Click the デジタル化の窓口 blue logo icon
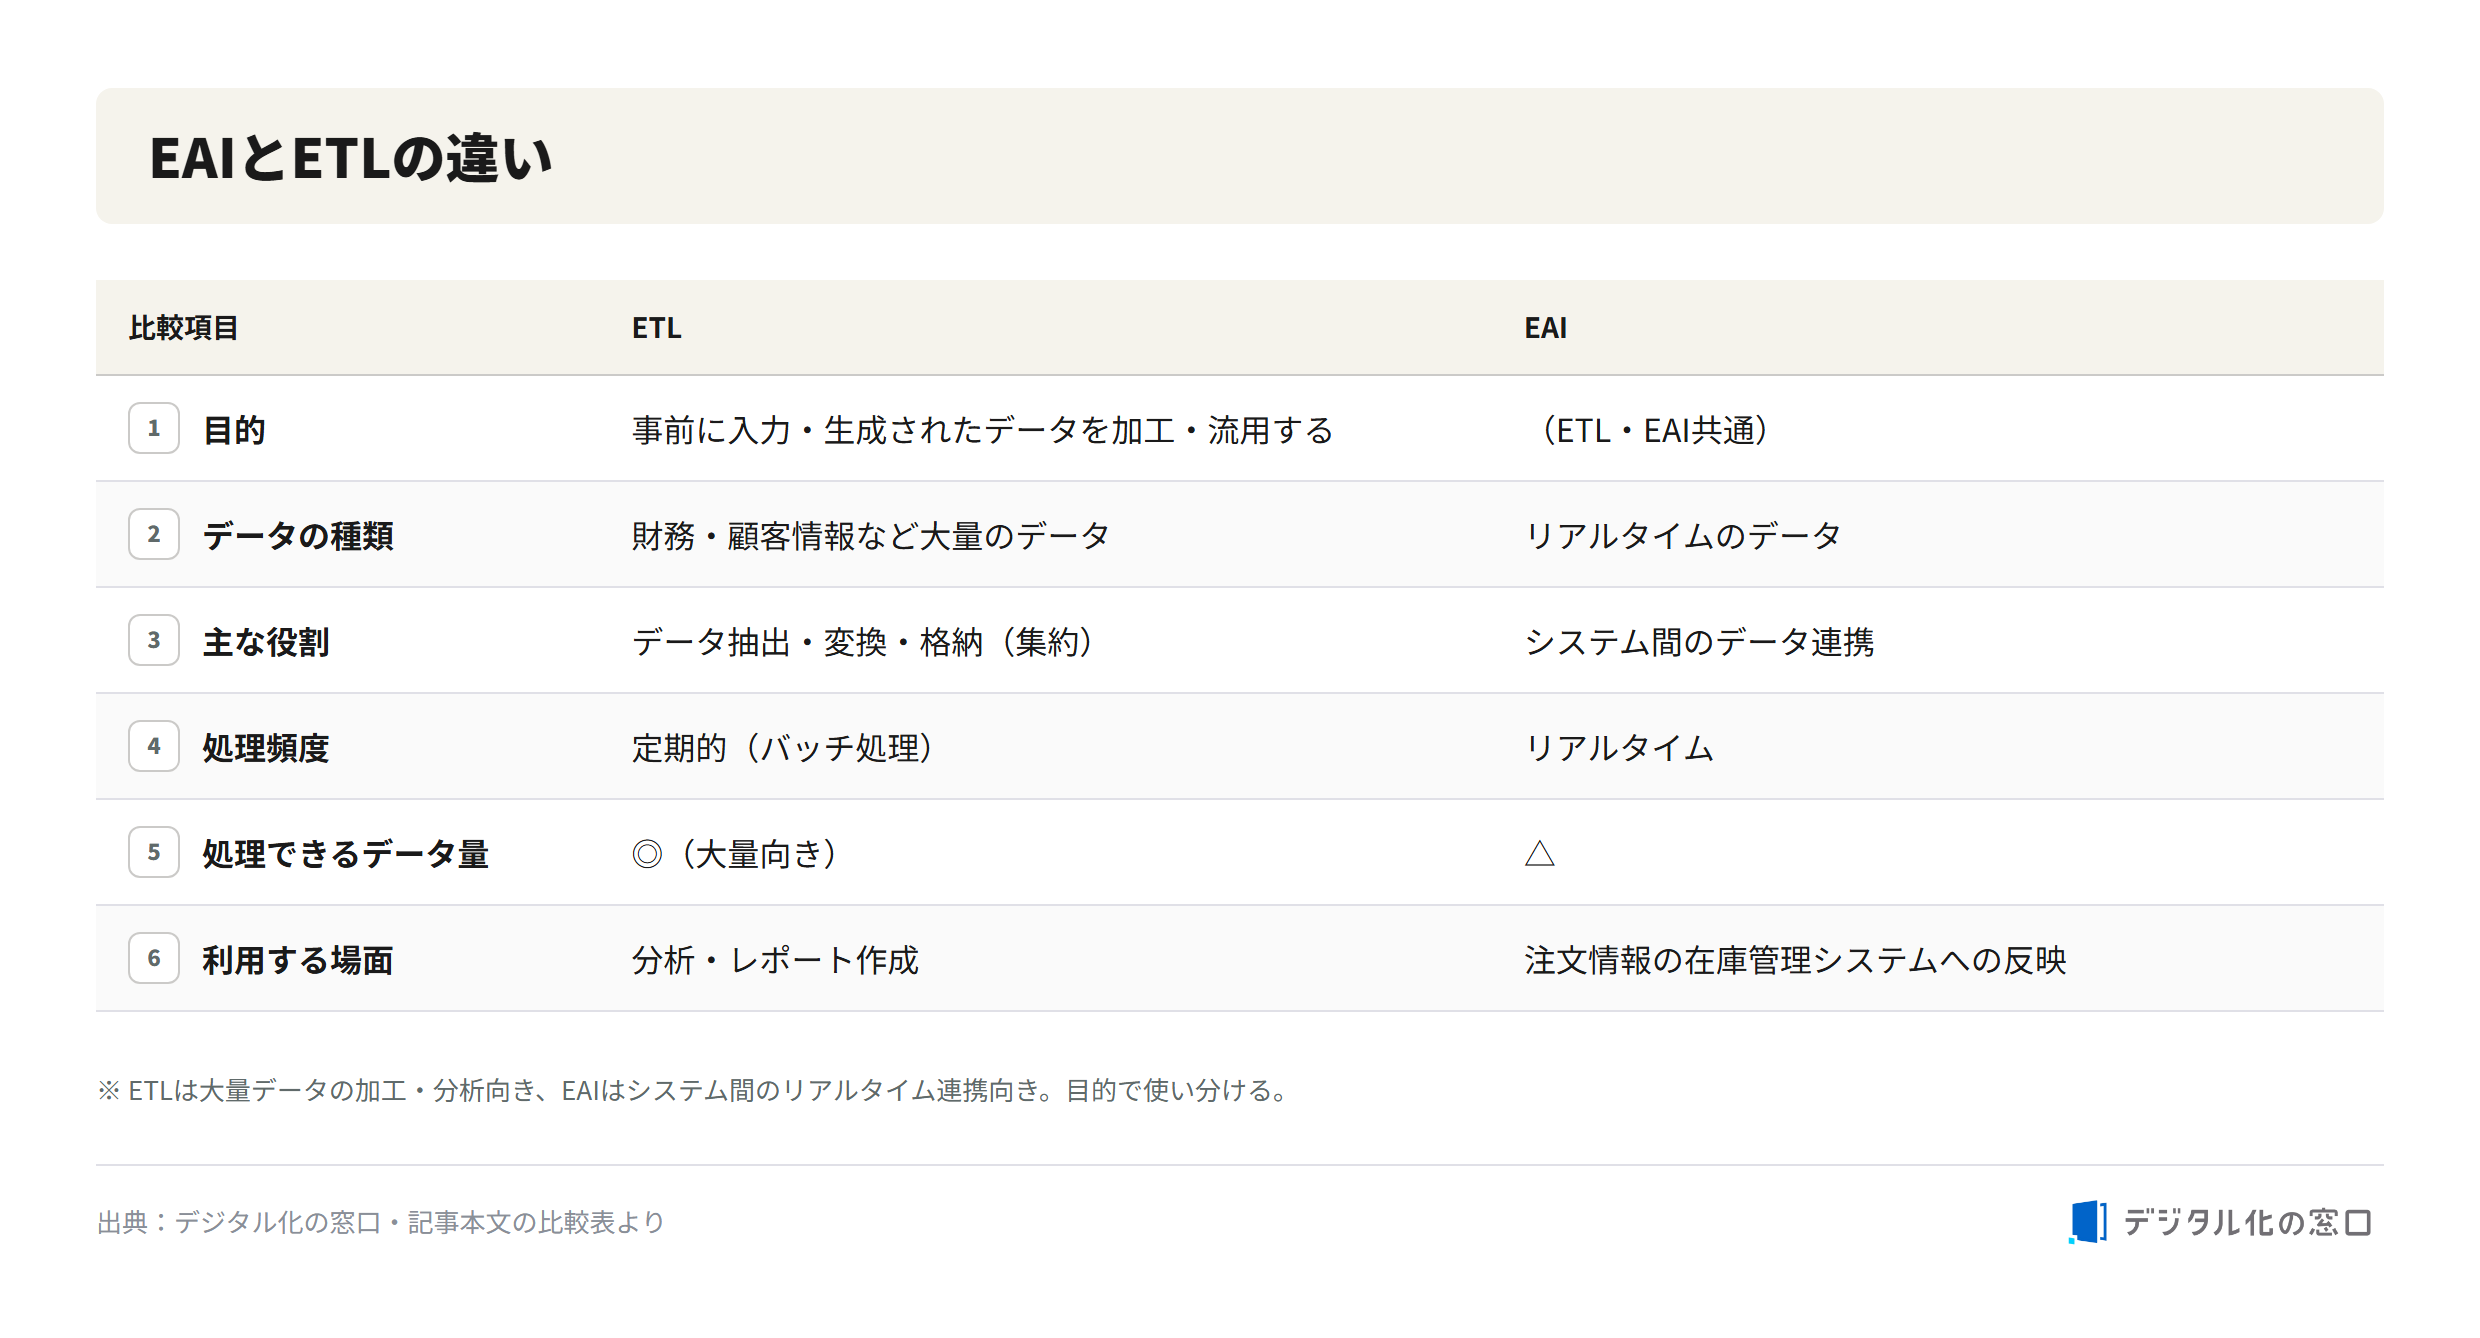The width and height of the screenshot is (2480, 1338). pyautogui.click(x=2088, y=1222)
